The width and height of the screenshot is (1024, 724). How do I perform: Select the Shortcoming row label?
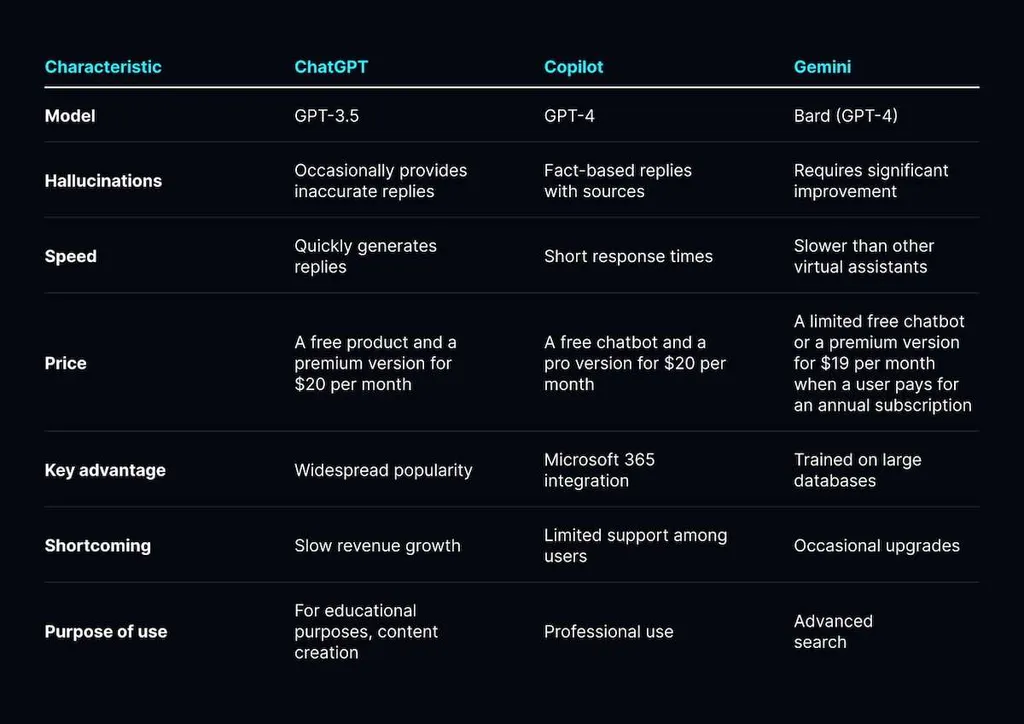(97, 546)
